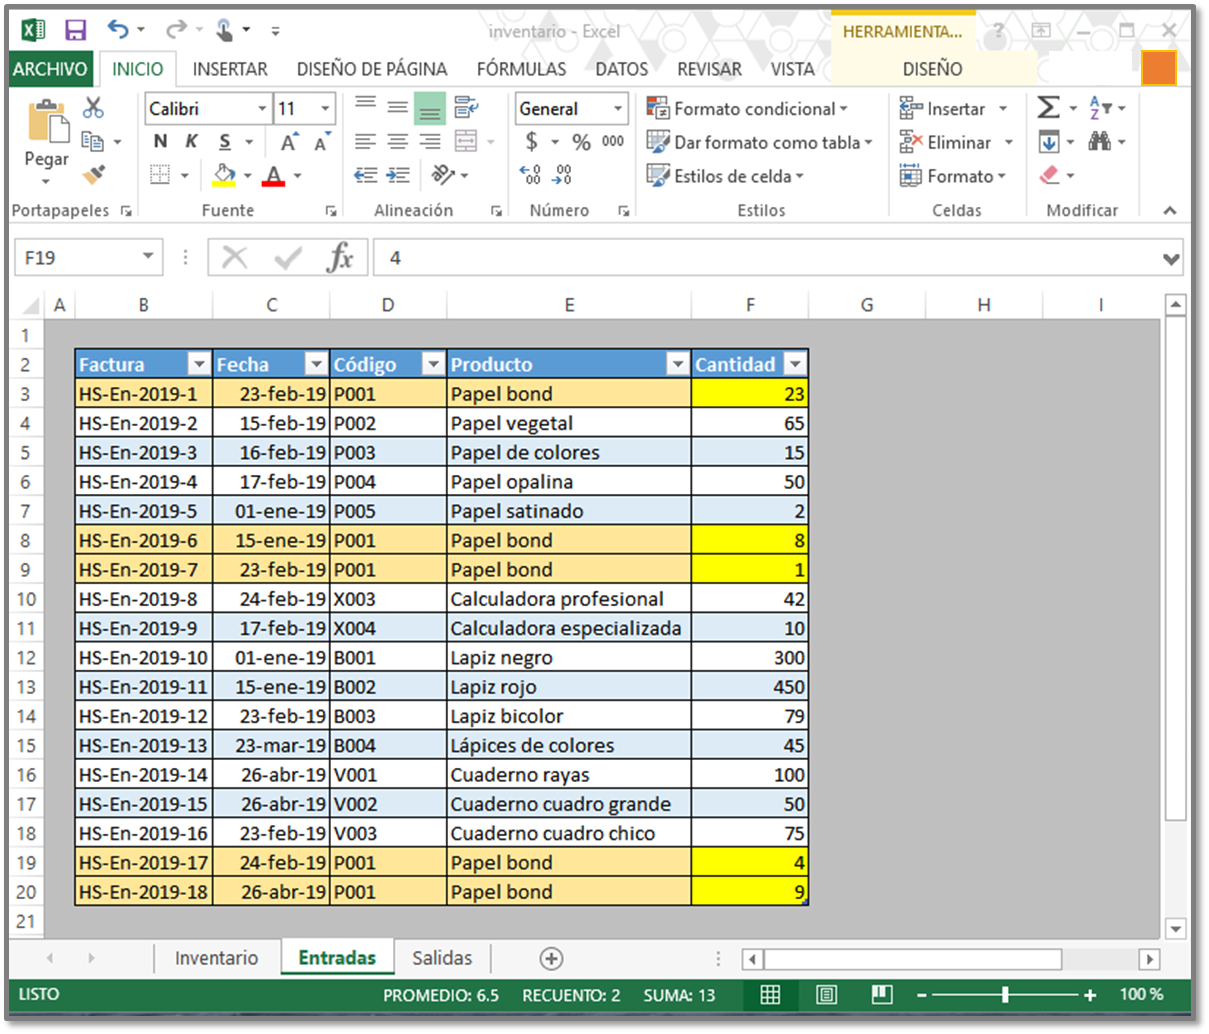Open the Producto column filter dropdown
This screenshot has height=1034, width=1209.
(678, 364)
